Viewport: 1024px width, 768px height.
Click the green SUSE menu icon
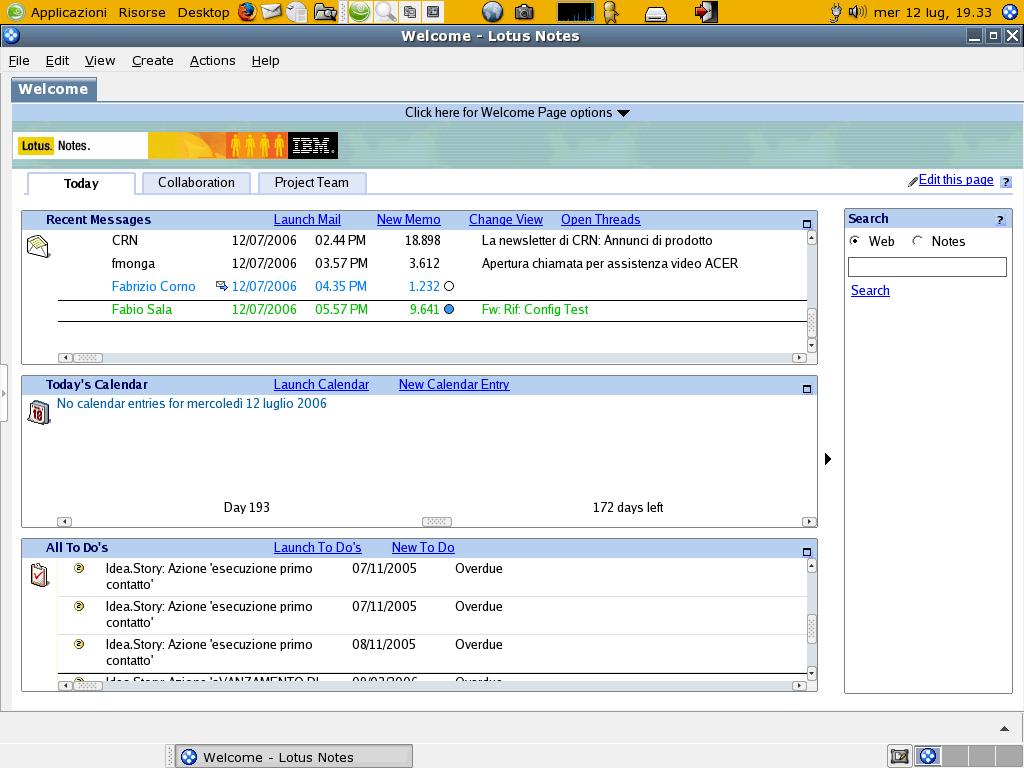[15, 12]
